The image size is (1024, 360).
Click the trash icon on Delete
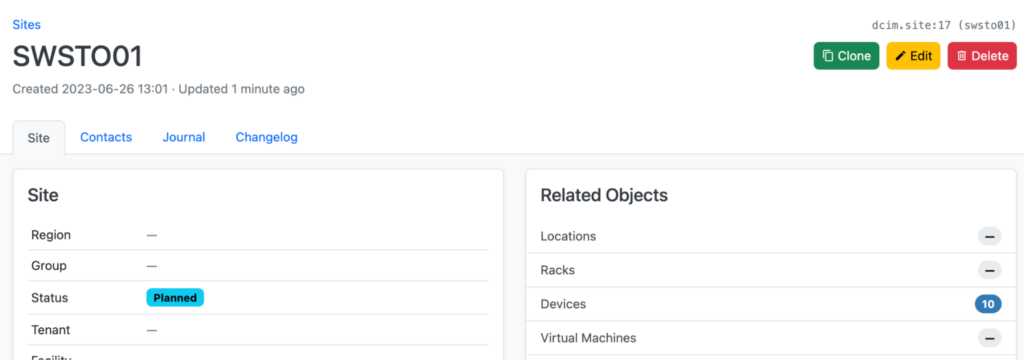(x=961, y=56)
